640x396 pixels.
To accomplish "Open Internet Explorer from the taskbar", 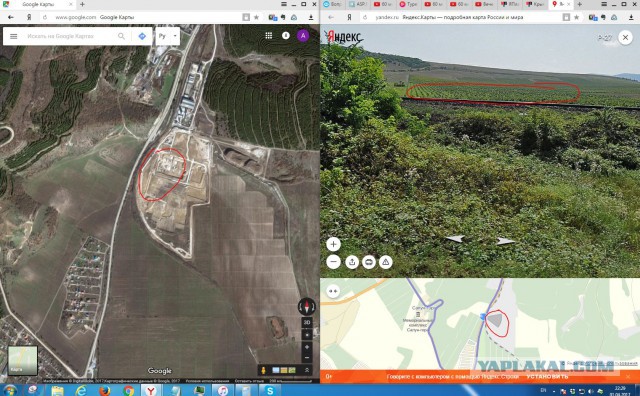I will [81, 391].
